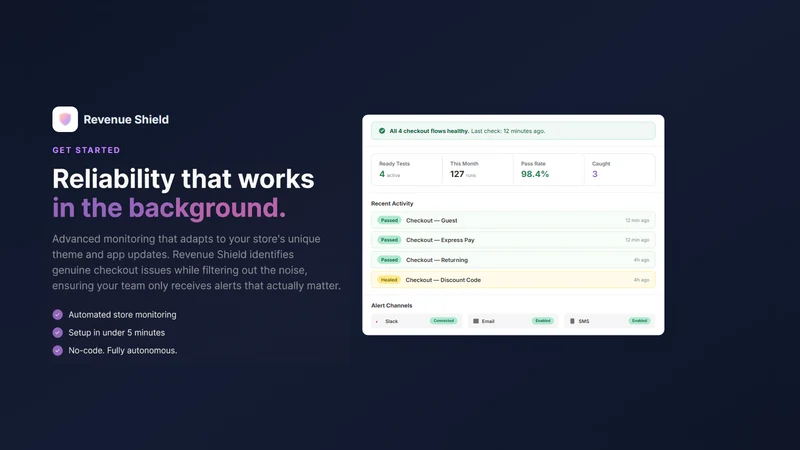Click the Enabled badge for Email

[542, 321]
